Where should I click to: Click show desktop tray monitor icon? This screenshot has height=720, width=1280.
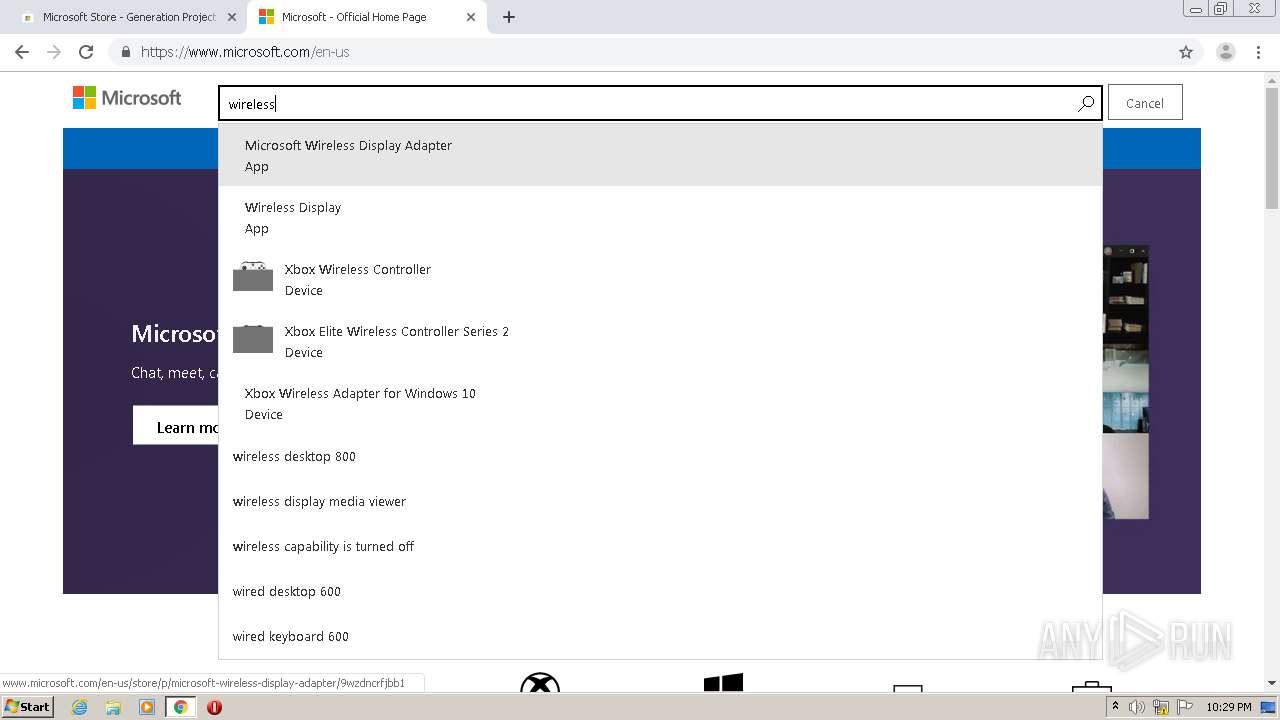1268,707
